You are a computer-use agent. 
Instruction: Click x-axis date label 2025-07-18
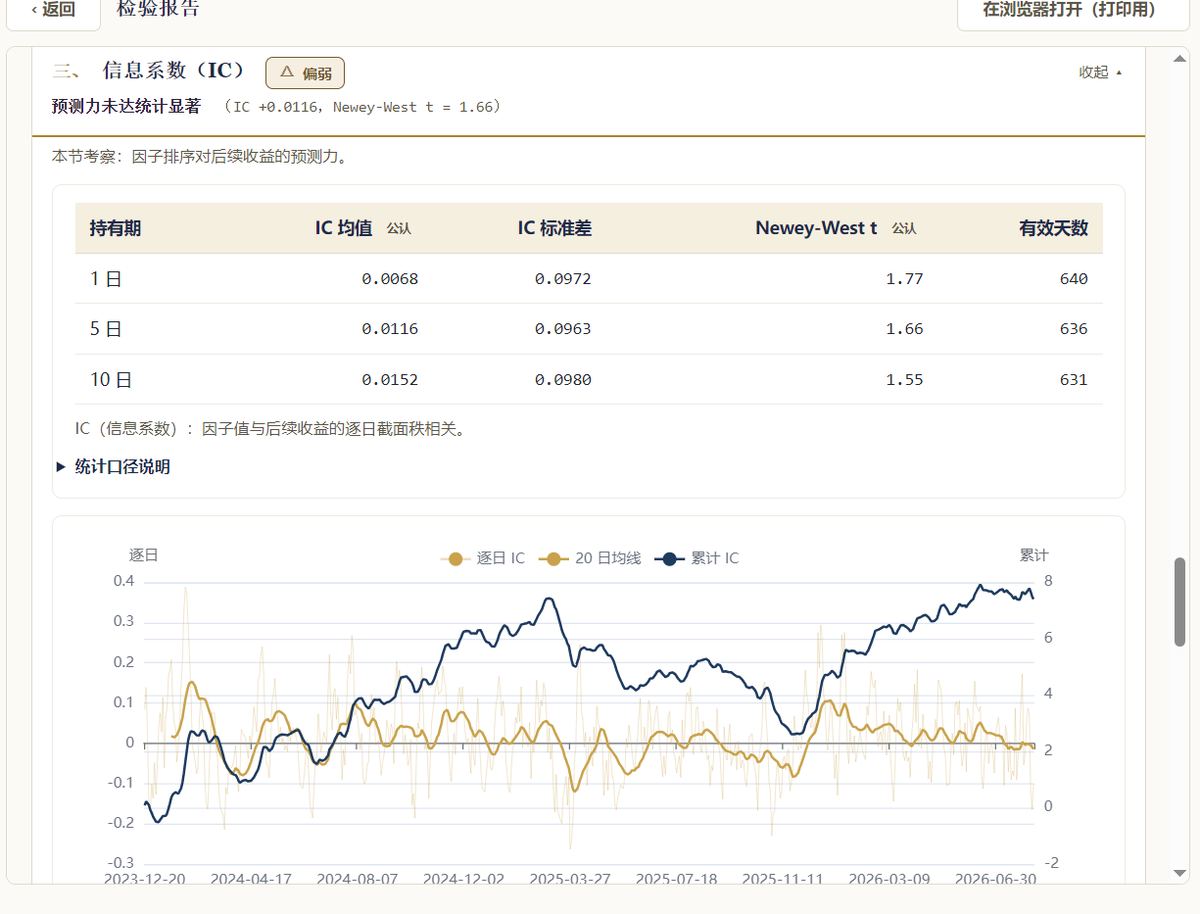pos(676,879)
